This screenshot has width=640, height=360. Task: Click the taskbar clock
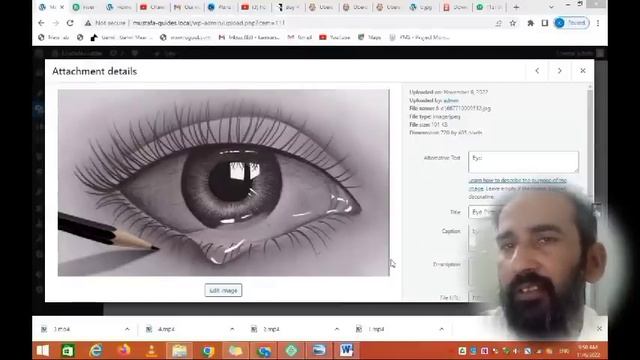click(x=587, y=350)
